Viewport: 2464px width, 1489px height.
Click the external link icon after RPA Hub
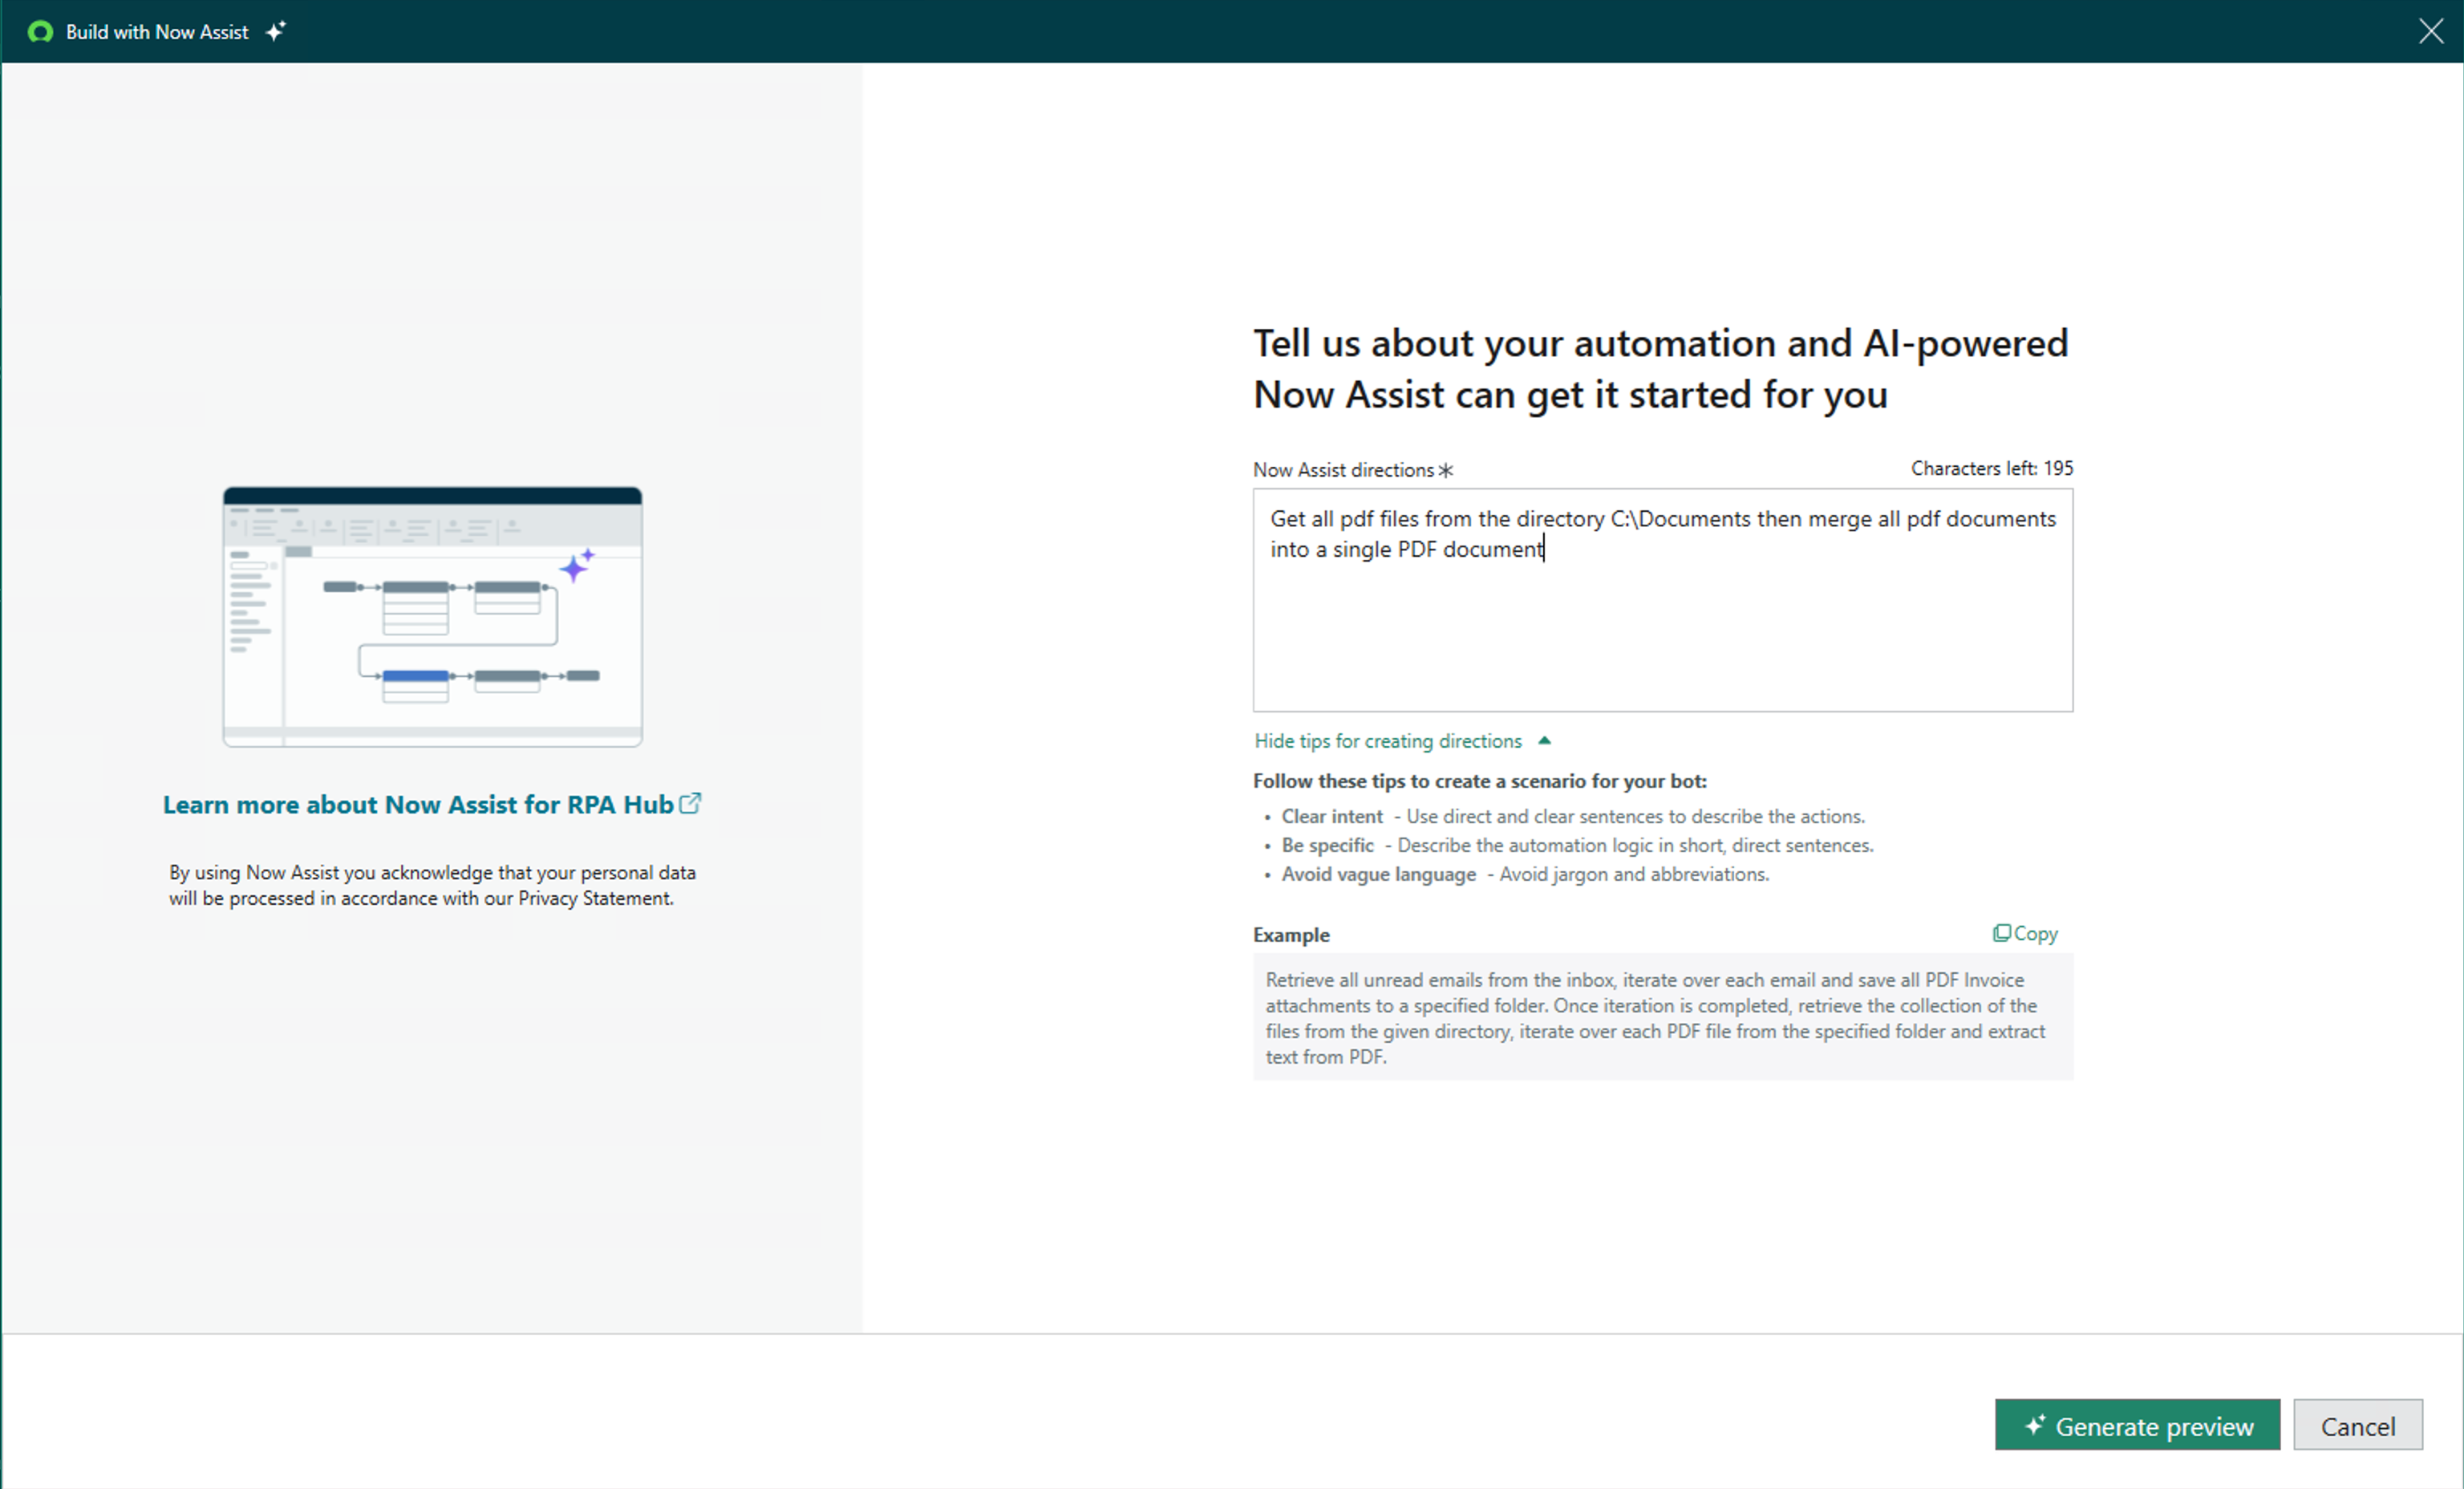click(690, 803)
